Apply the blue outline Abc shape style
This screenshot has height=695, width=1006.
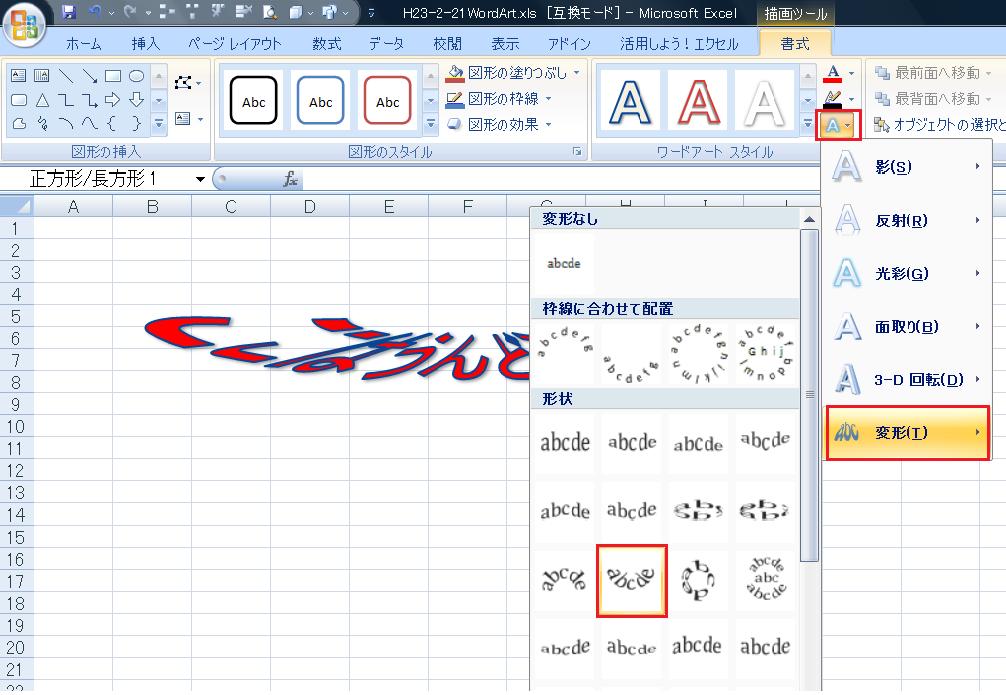[x=320, y=101]
